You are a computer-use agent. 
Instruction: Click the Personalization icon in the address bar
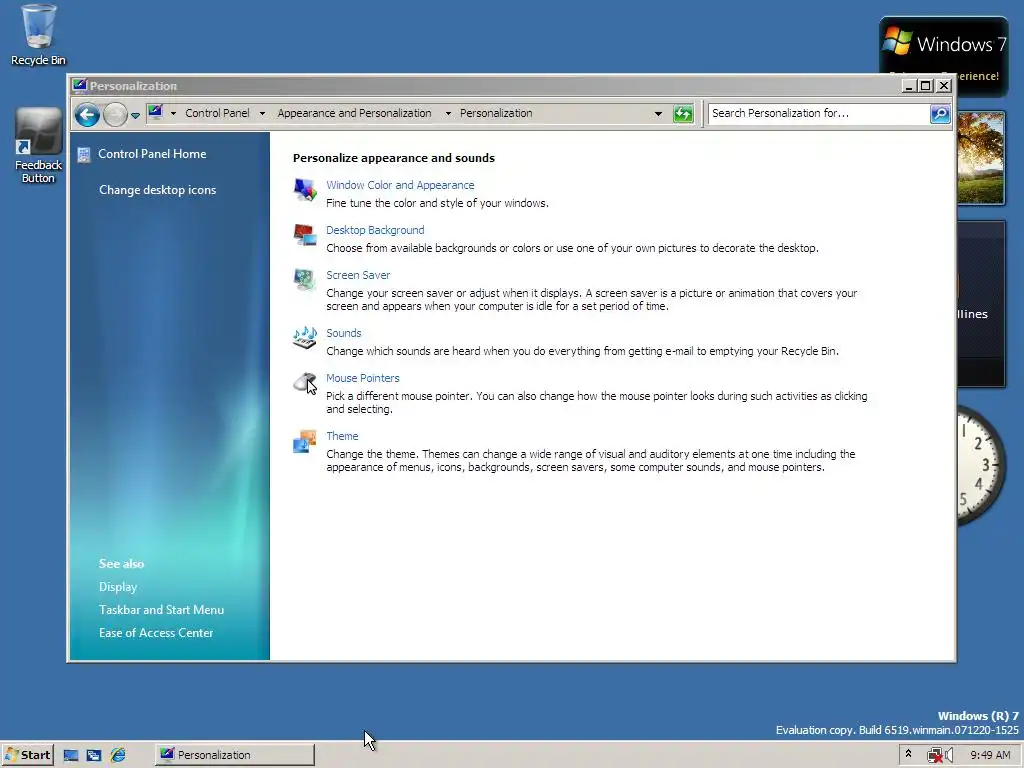(x=155, y=112)
